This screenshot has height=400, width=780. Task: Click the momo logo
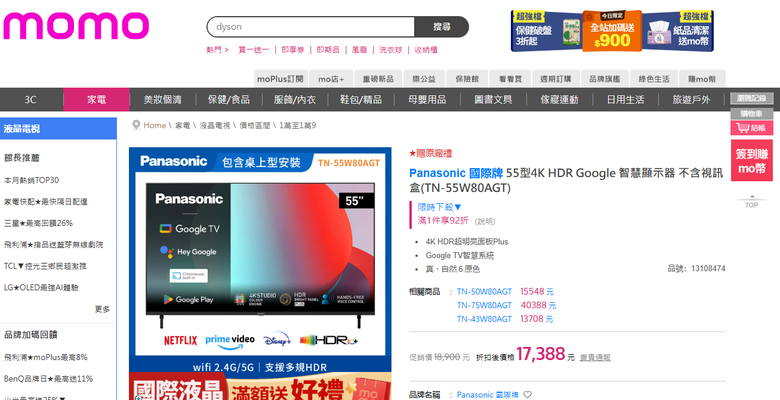(76, 25)
